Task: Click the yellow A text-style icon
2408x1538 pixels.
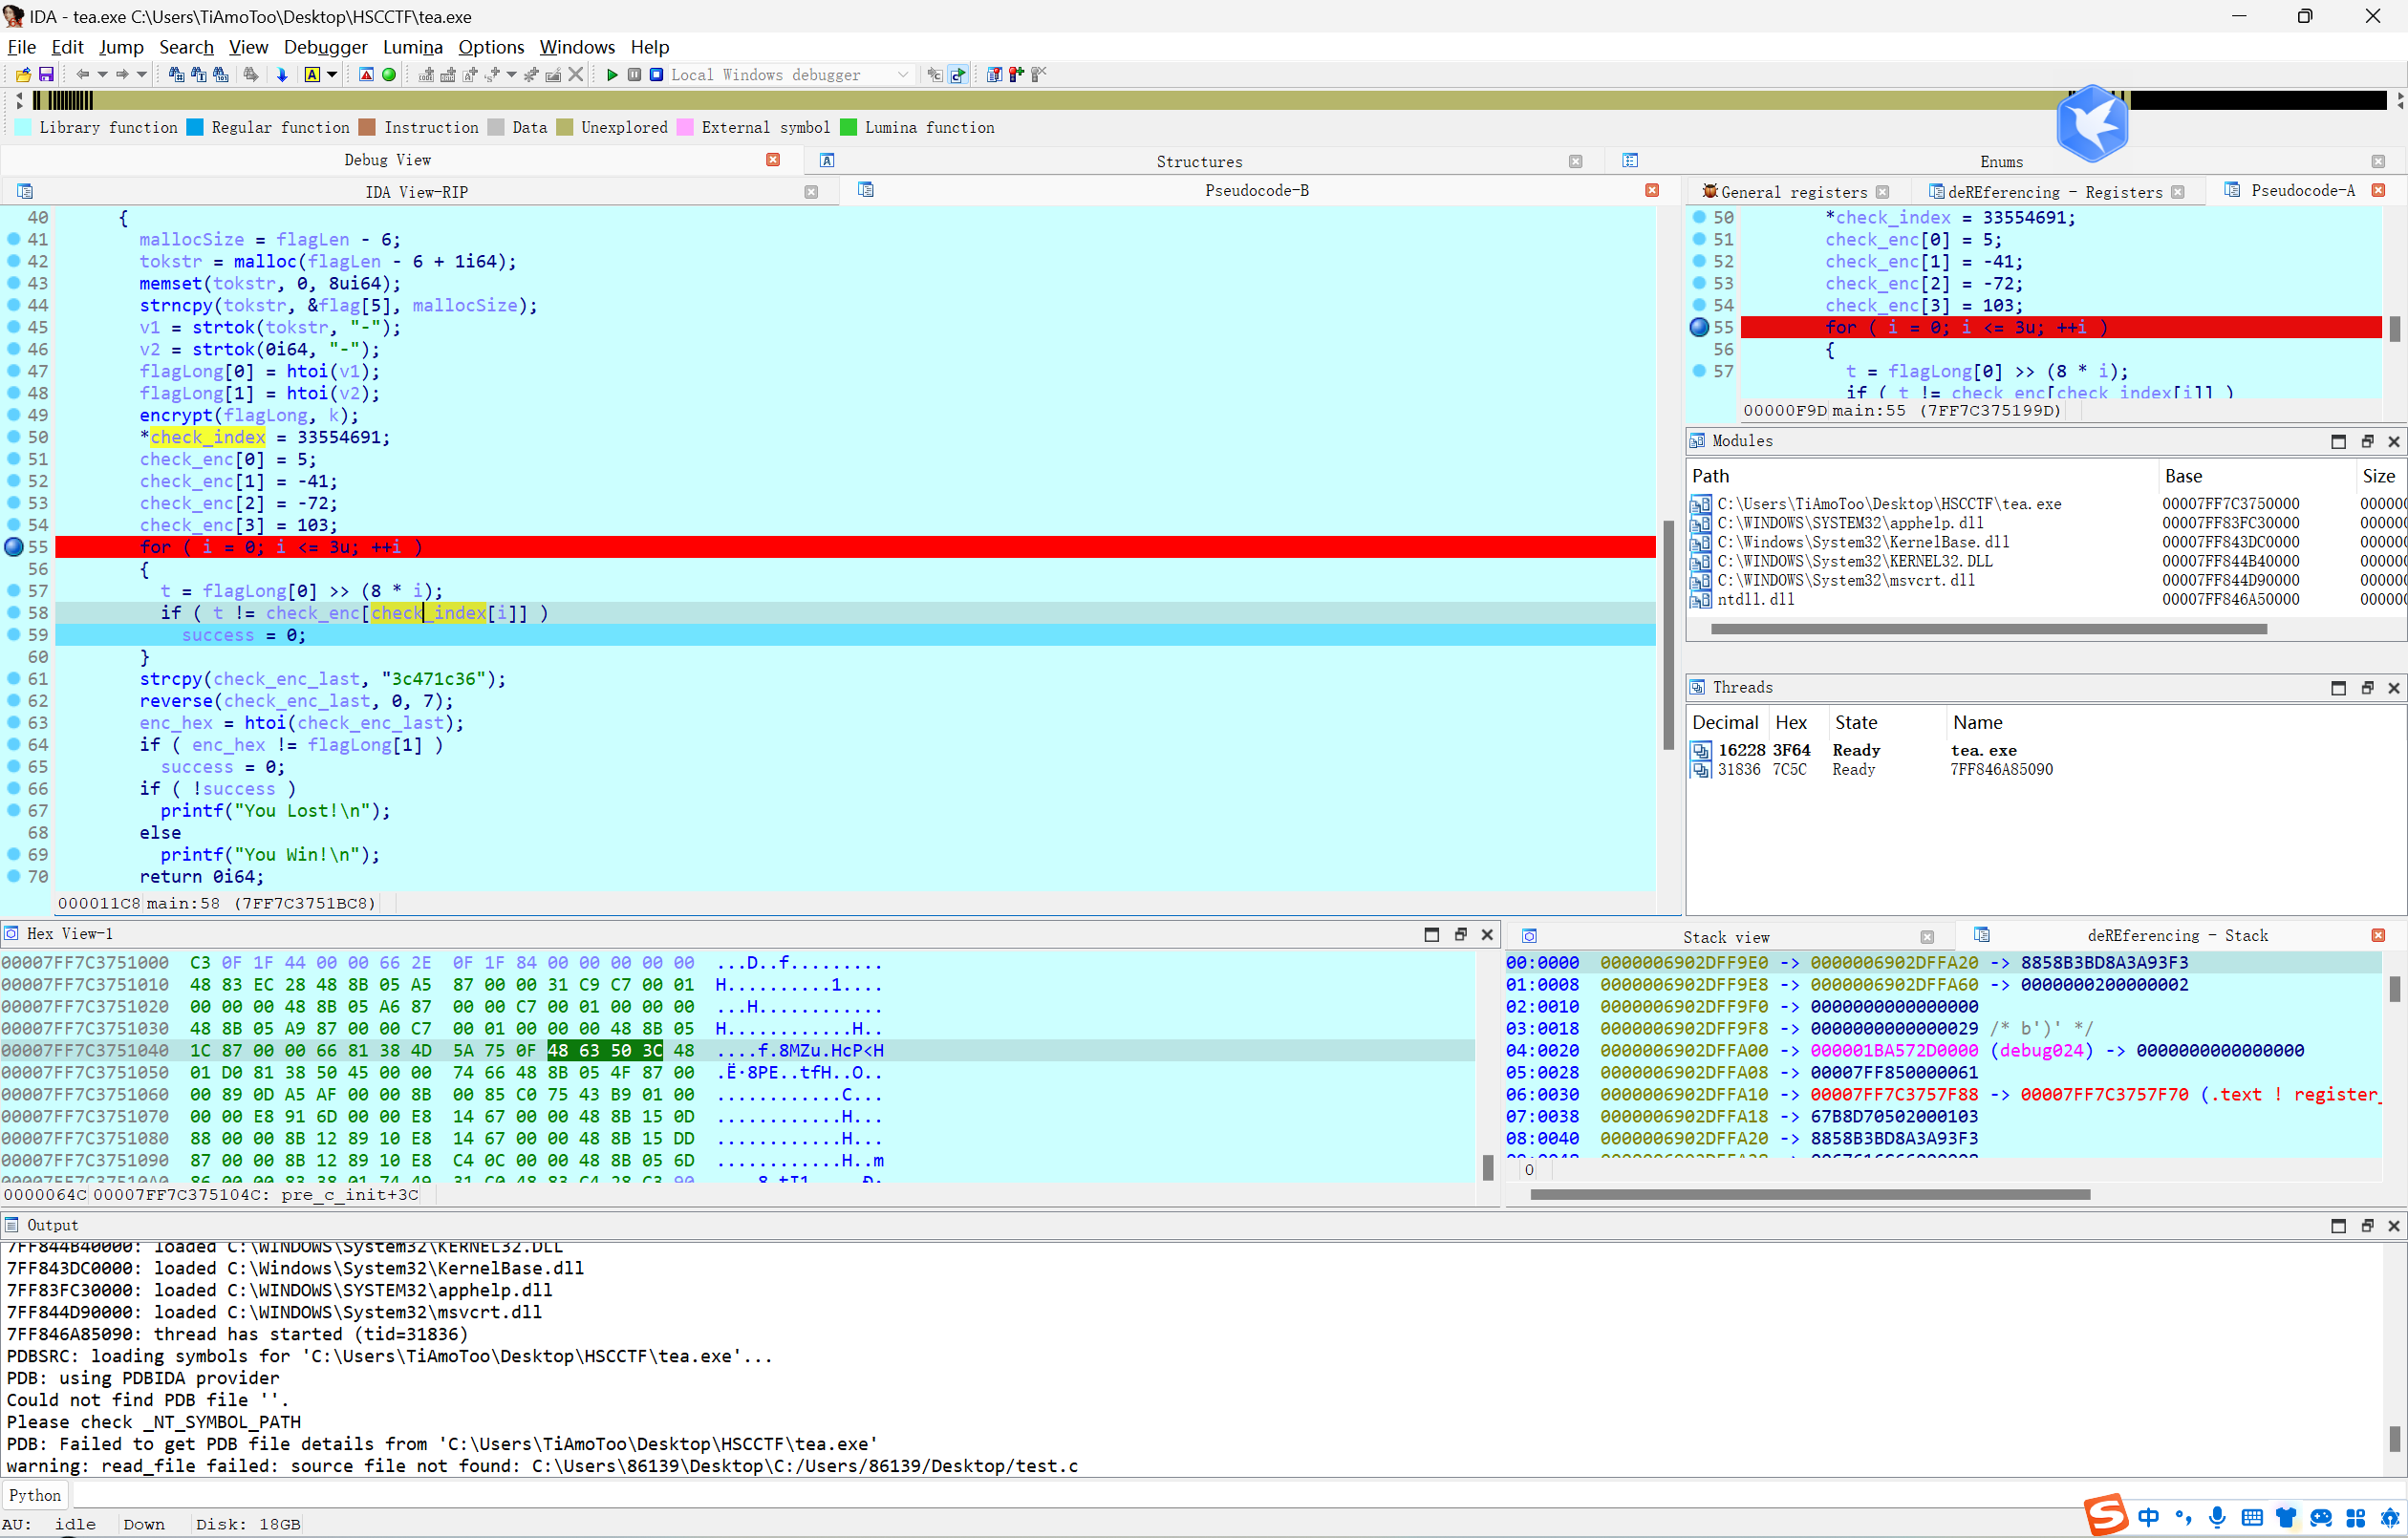Action: (x=312, y=75)
